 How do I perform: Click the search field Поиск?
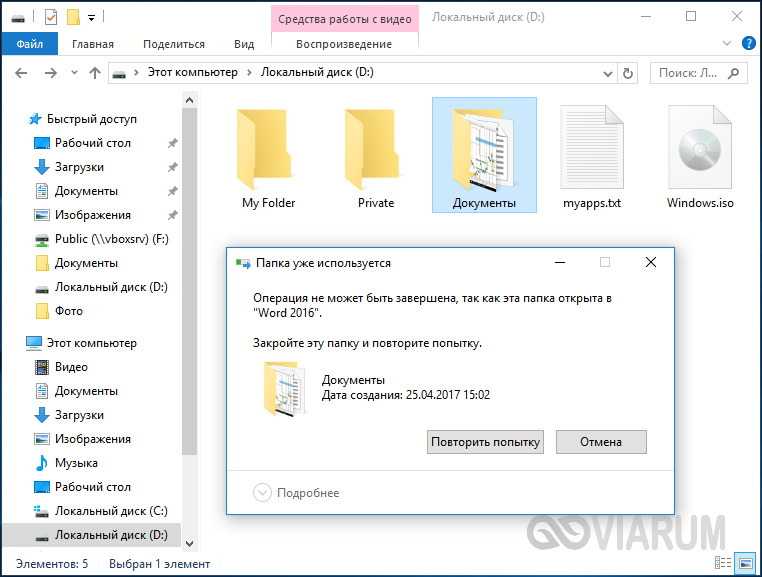click(687, 73)
